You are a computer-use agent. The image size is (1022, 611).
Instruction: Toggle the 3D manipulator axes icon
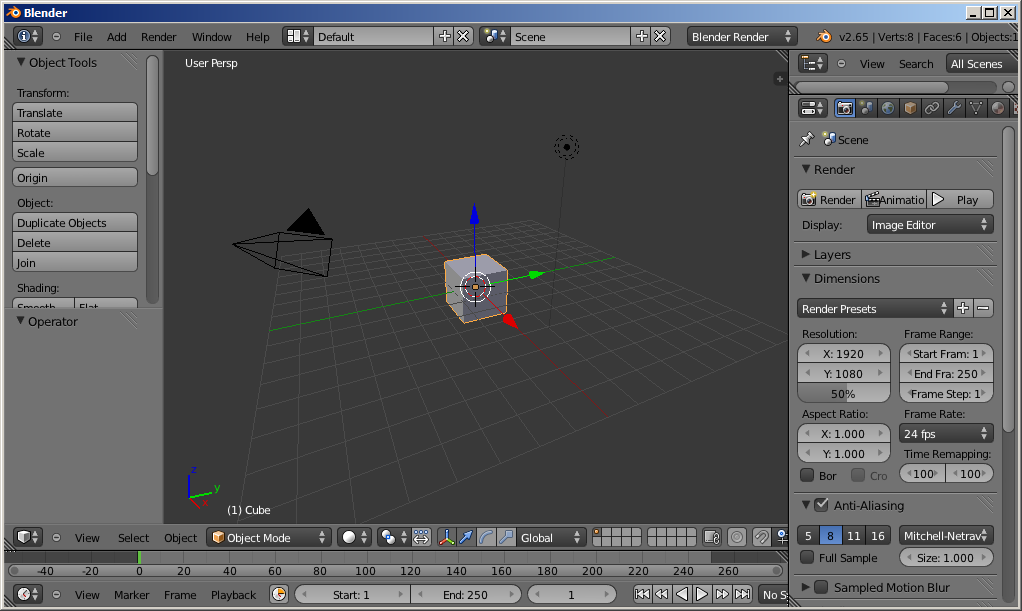click(446, 537)
